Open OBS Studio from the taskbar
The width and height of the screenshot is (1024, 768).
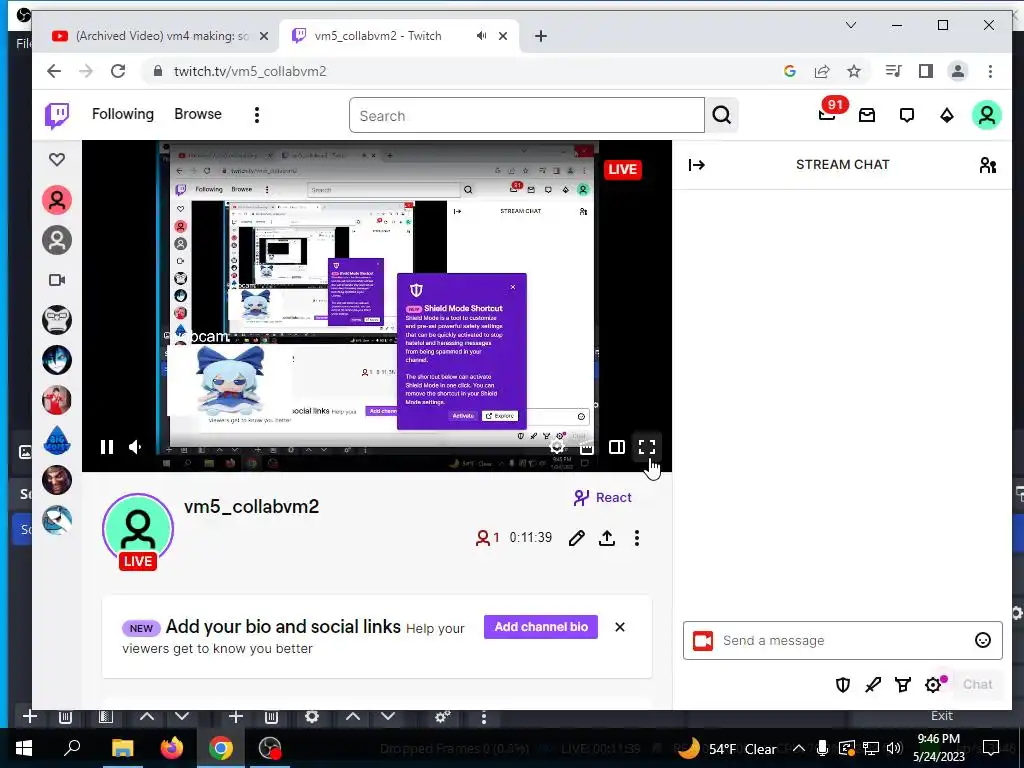pos(270,748)
